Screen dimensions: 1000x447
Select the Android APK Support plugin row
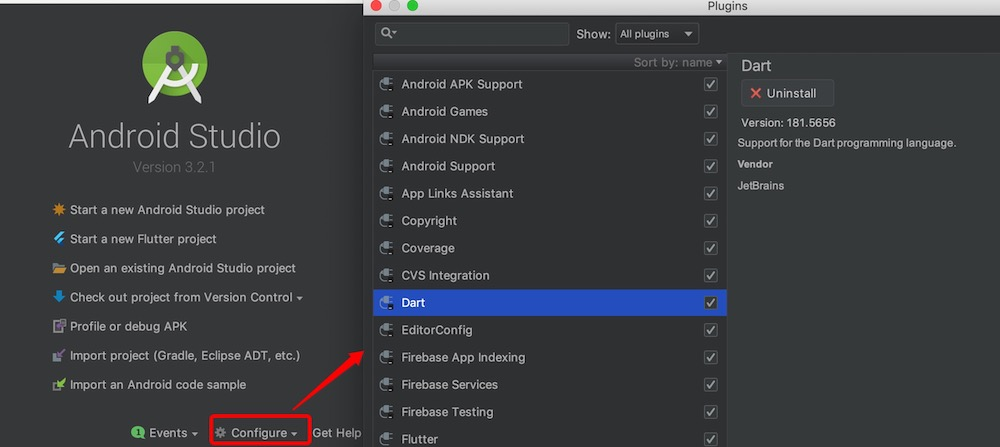(550, 84)
